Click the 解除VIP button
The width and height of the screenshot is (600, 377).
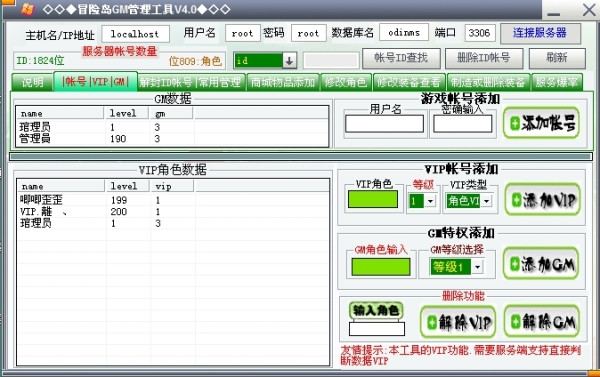click(458, 322)
